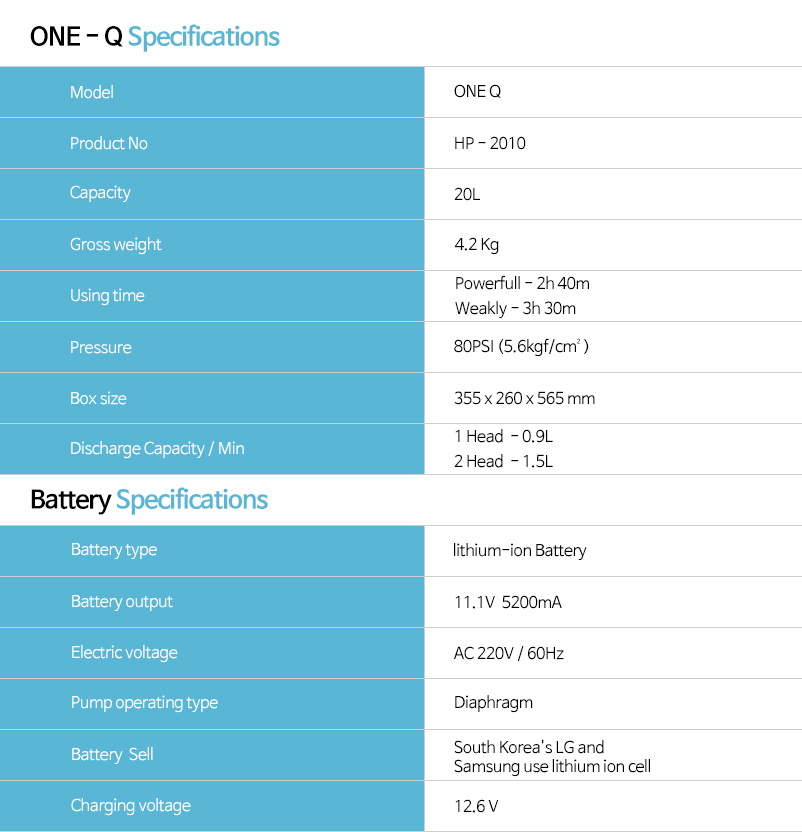The width and height of the screenshot is (802, 832).
Task: Click the 4.2 Kg weight value
Action: [477, 245]
